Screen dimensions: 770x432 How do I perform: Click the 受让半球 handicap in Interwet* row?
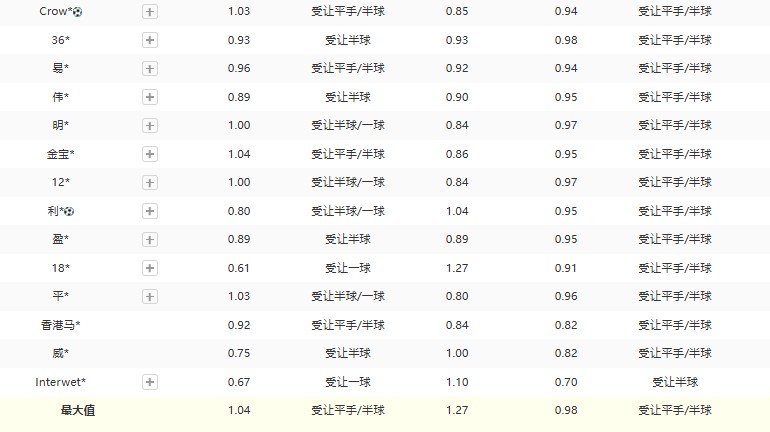pyautogui.click(x=675, y=382)
